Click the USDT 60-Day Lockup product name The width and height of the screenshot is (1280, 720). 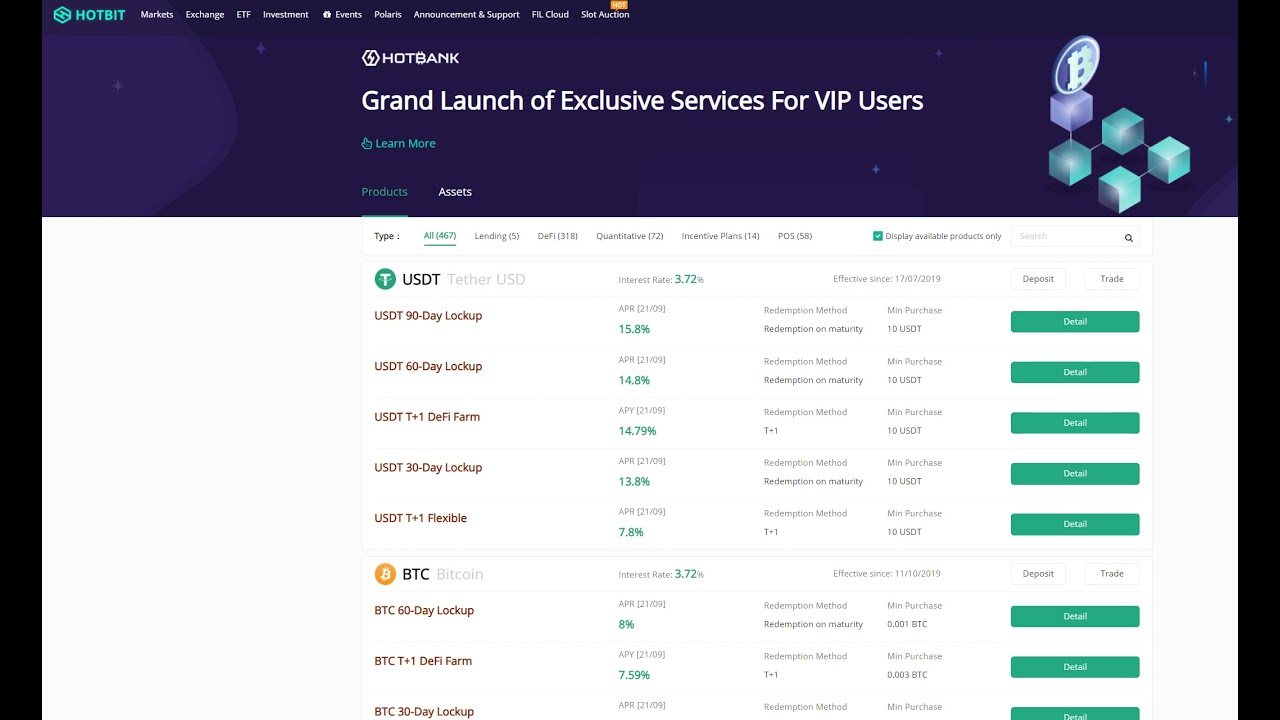click(x=428, y=366)
